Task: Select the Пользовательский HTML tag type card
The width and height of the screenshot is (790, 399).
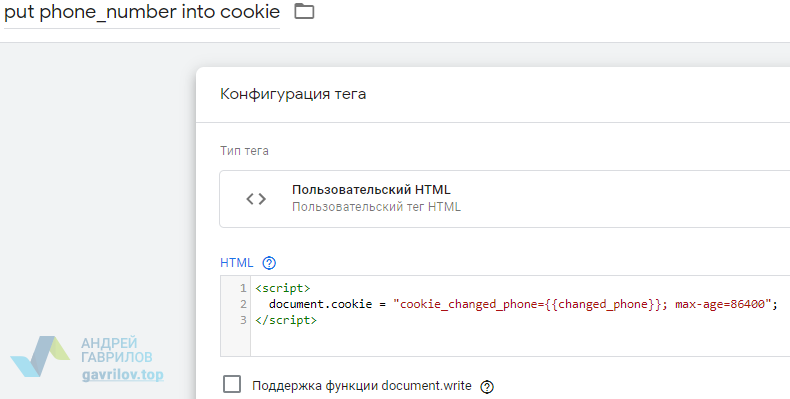Action: [504, 199]
